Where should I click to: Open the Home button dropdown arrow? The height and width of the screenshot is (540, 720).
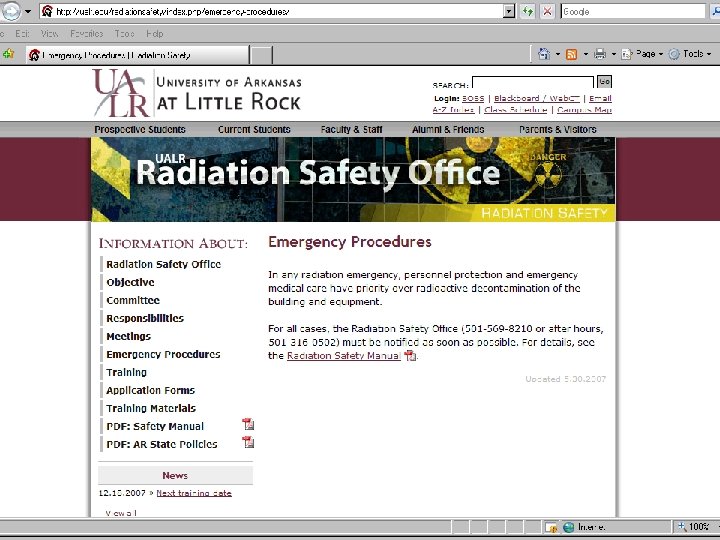pos(558,54)
